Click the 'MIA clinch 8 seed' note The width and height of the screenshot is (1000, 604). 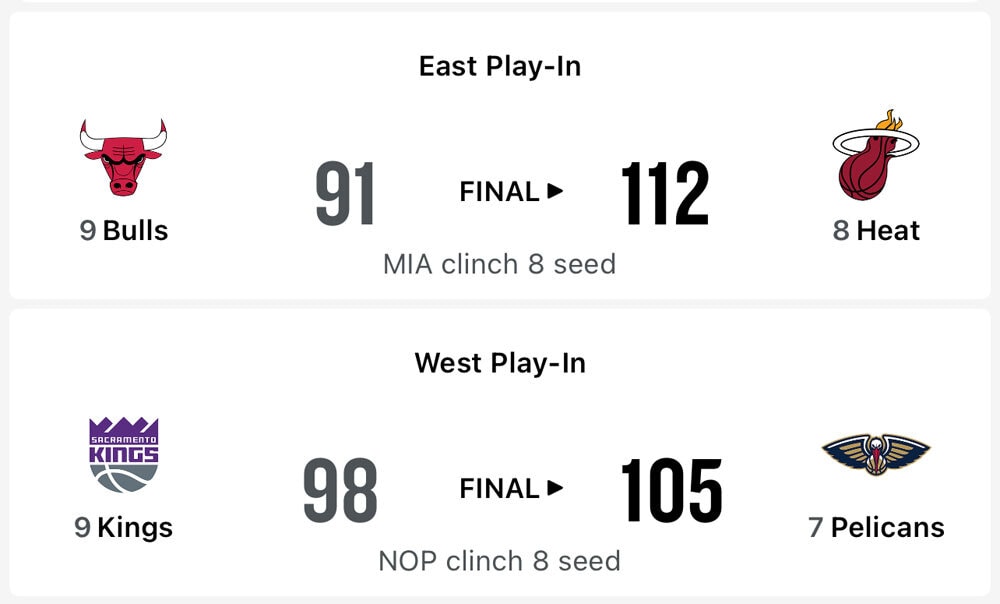[x=500, y=264]
